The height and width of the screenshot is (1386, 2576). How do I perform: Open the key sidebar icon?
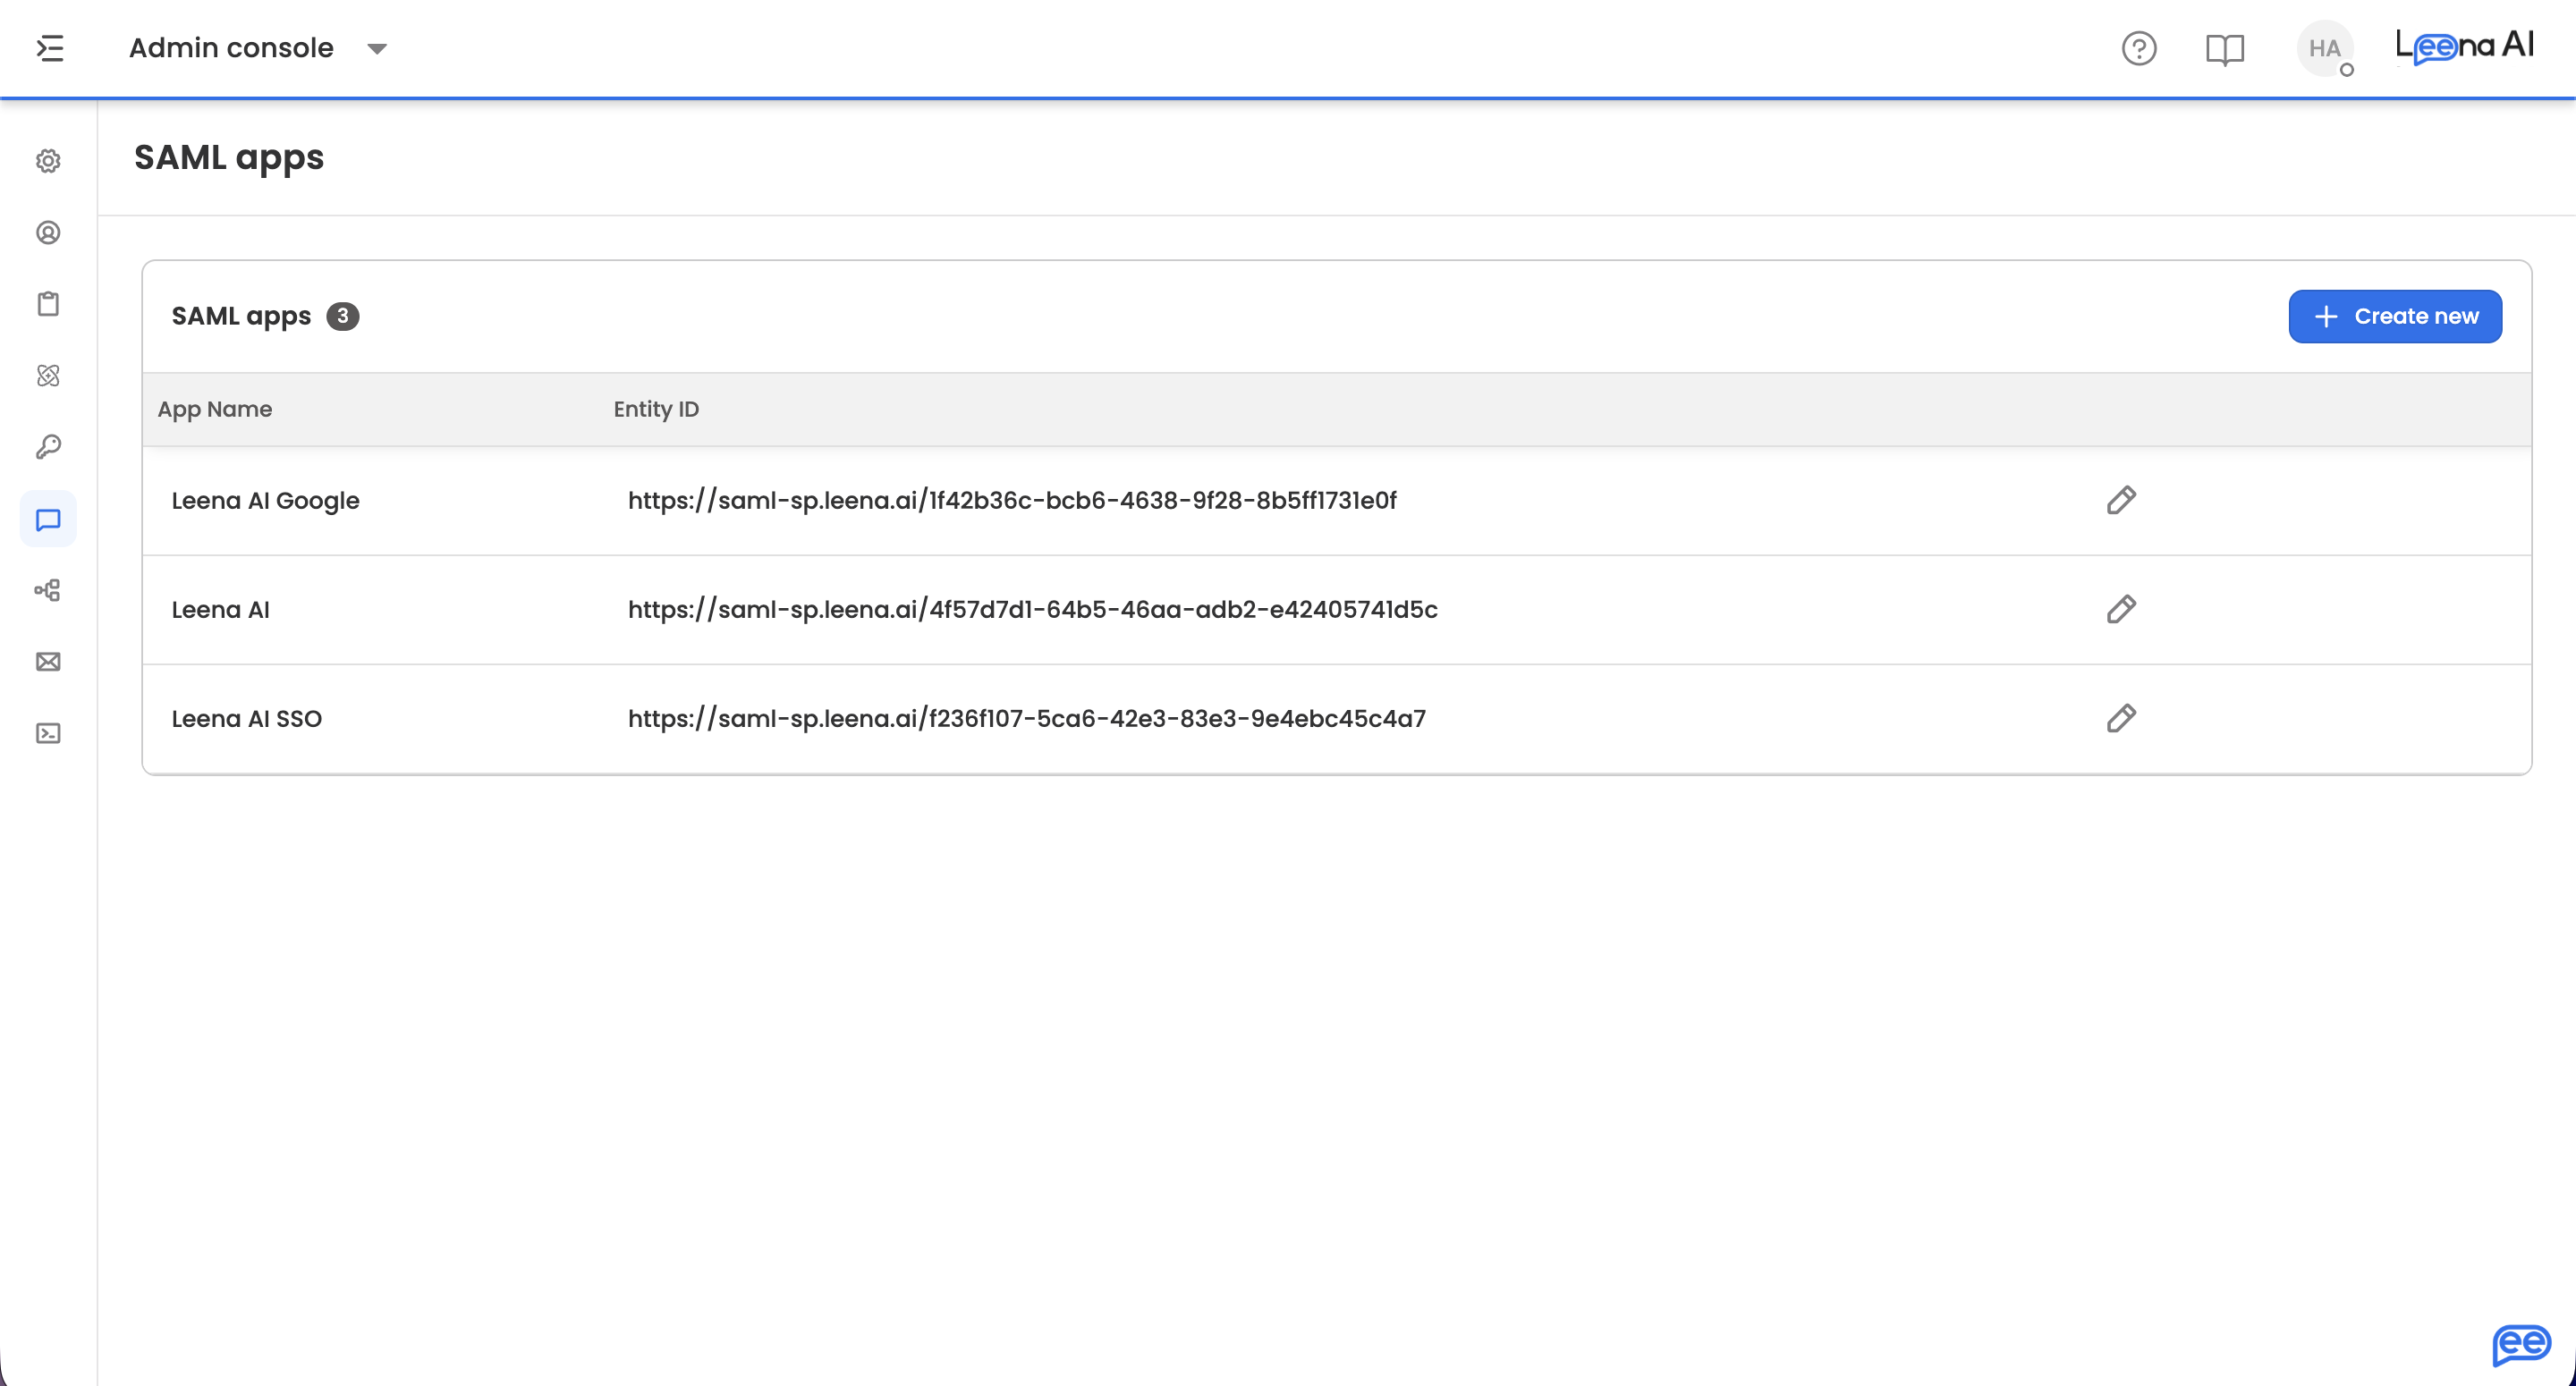pyautogui.click(x=48, y=447)
